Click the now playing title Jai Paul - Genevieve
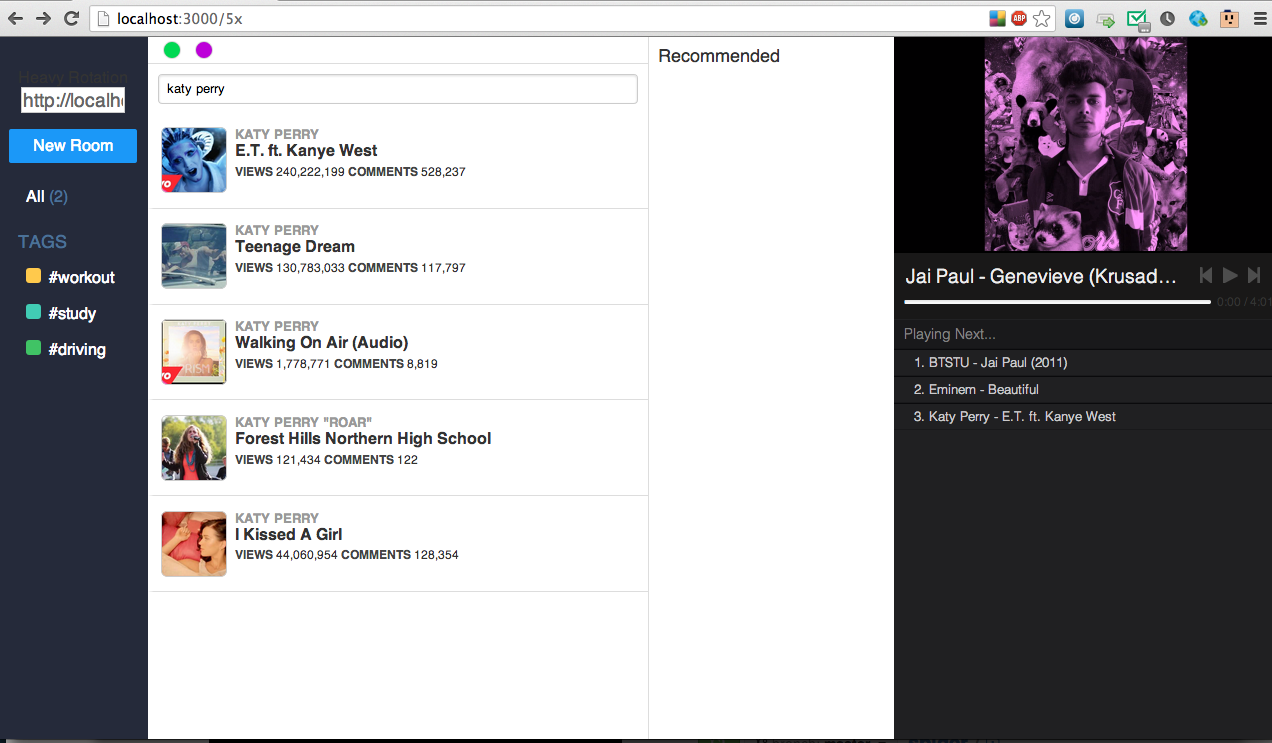The width and height of the screenshot is (1272, 743). (x=1041, y=277)
